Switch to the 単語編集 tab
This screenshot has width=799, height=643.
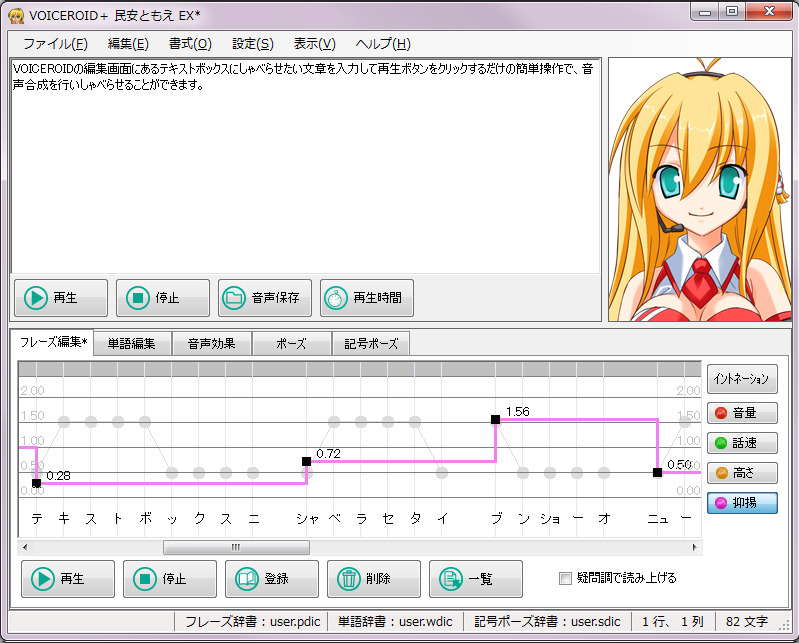pos(131,344)
